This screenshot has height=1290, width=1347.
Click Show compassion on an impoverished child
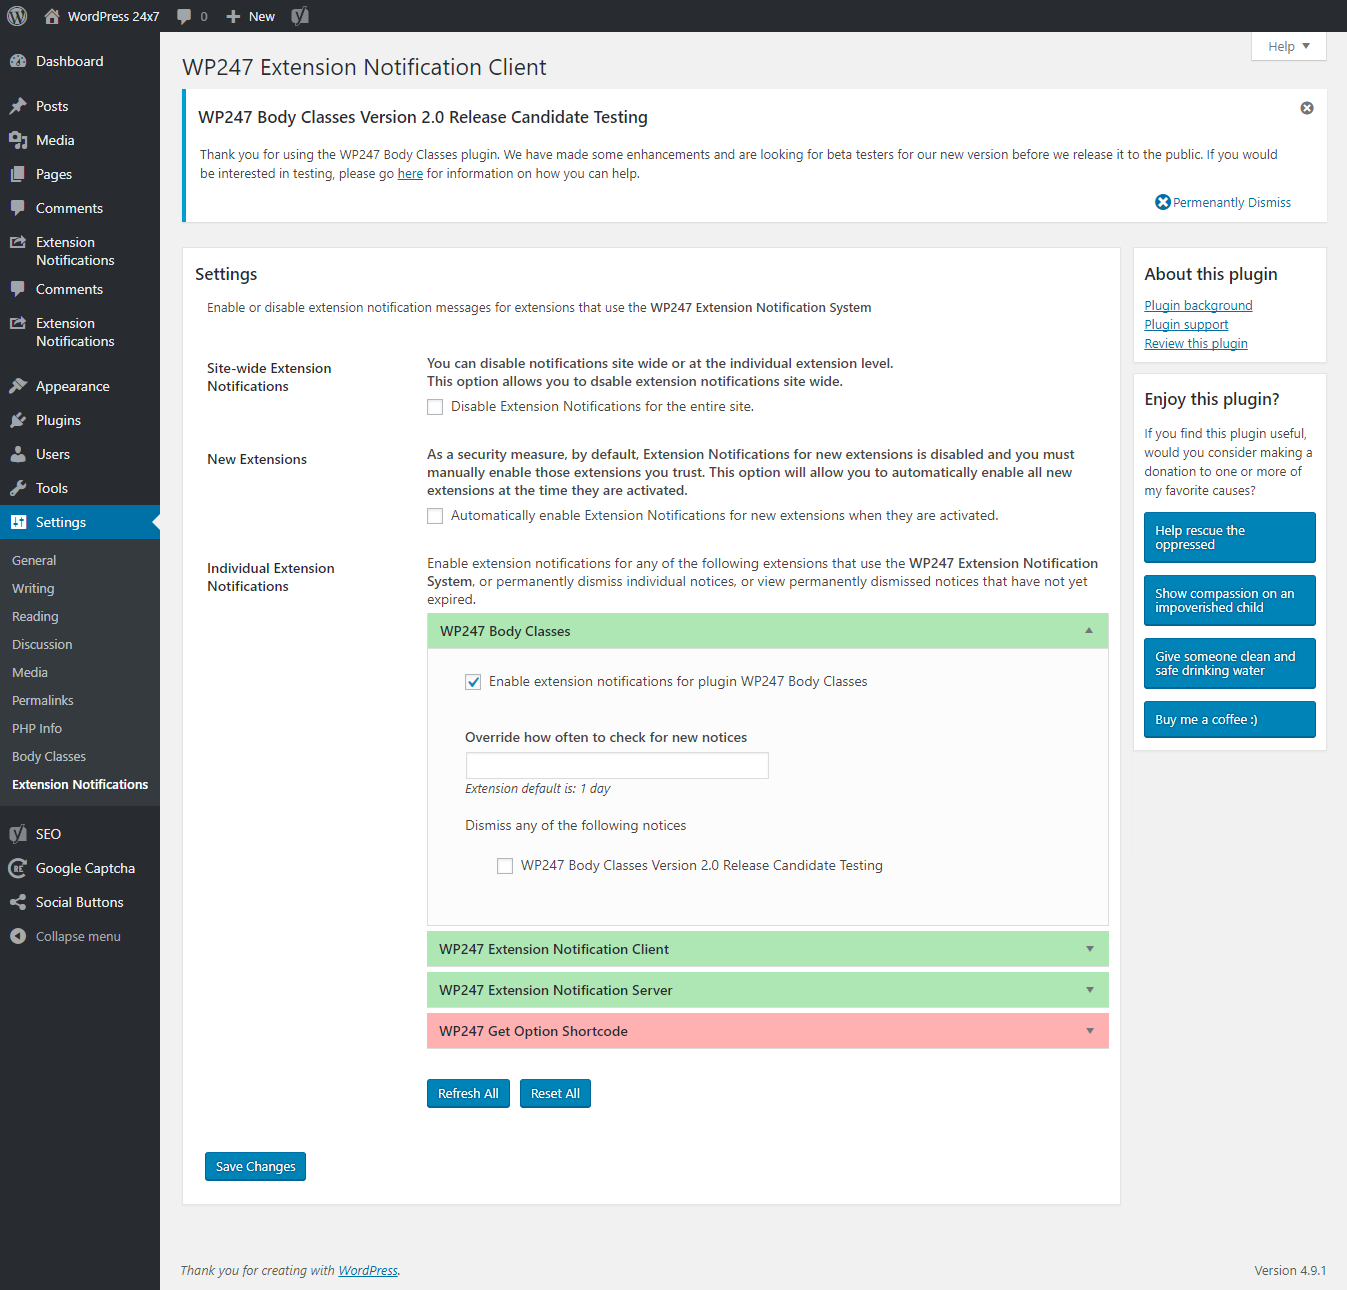1230,601
